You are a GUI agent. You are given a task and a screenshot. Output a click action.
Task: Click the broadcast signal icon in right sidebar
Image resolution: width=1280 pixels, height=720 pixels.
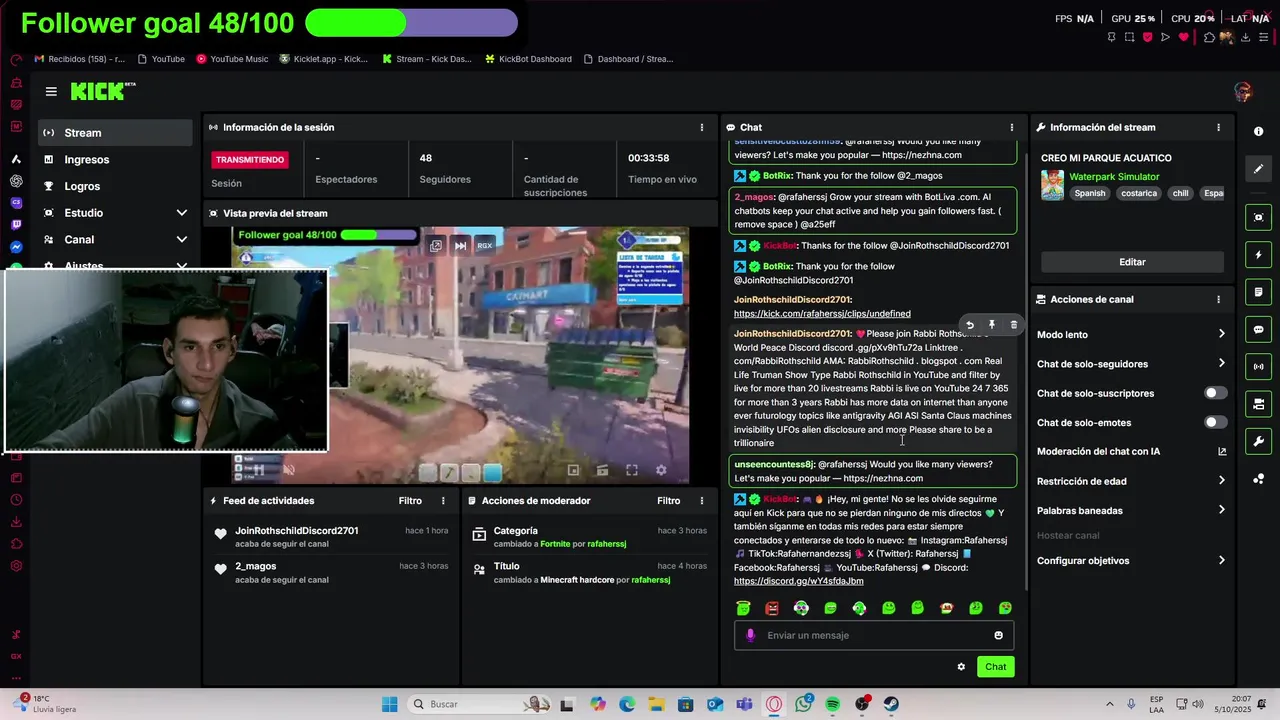(x=1258, y=367)
